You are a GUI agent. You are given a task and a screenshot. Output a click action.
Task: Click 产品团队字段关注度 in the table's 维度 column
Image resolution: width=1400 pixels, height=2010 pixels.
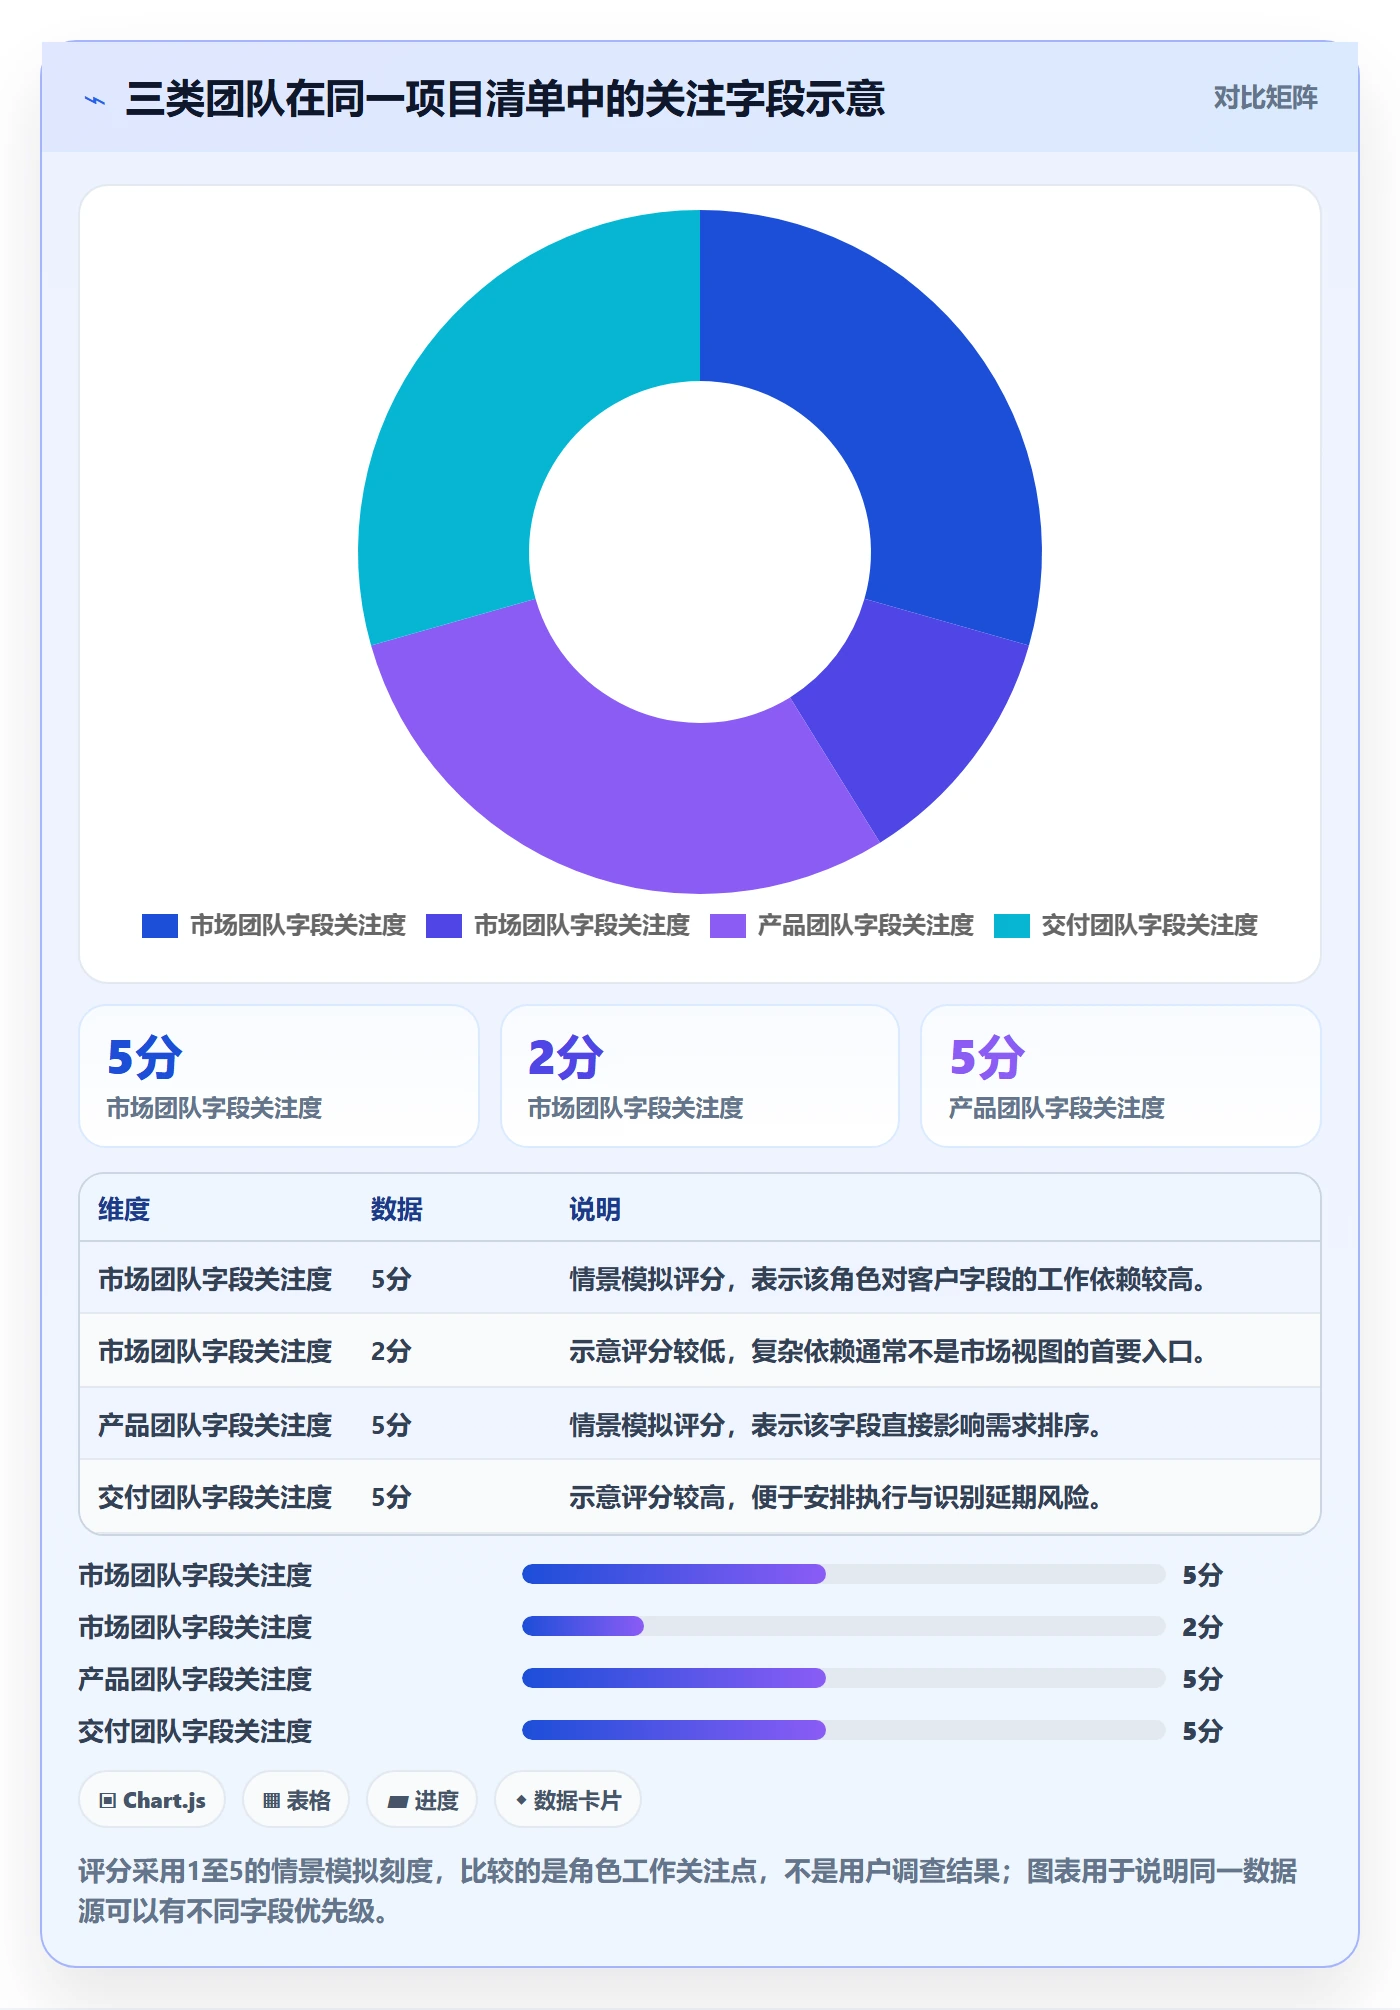pos(215,1425)
